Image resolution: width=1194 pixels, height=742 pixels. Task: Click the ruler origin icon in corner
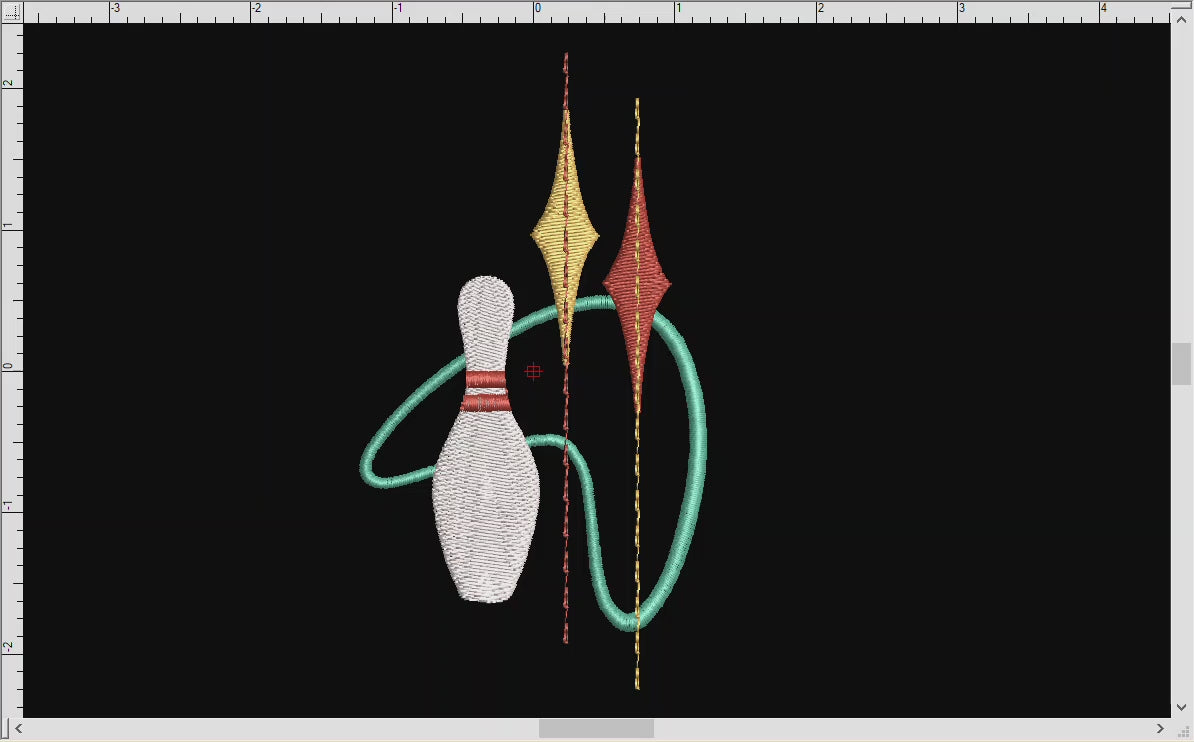tap(11, 12)
